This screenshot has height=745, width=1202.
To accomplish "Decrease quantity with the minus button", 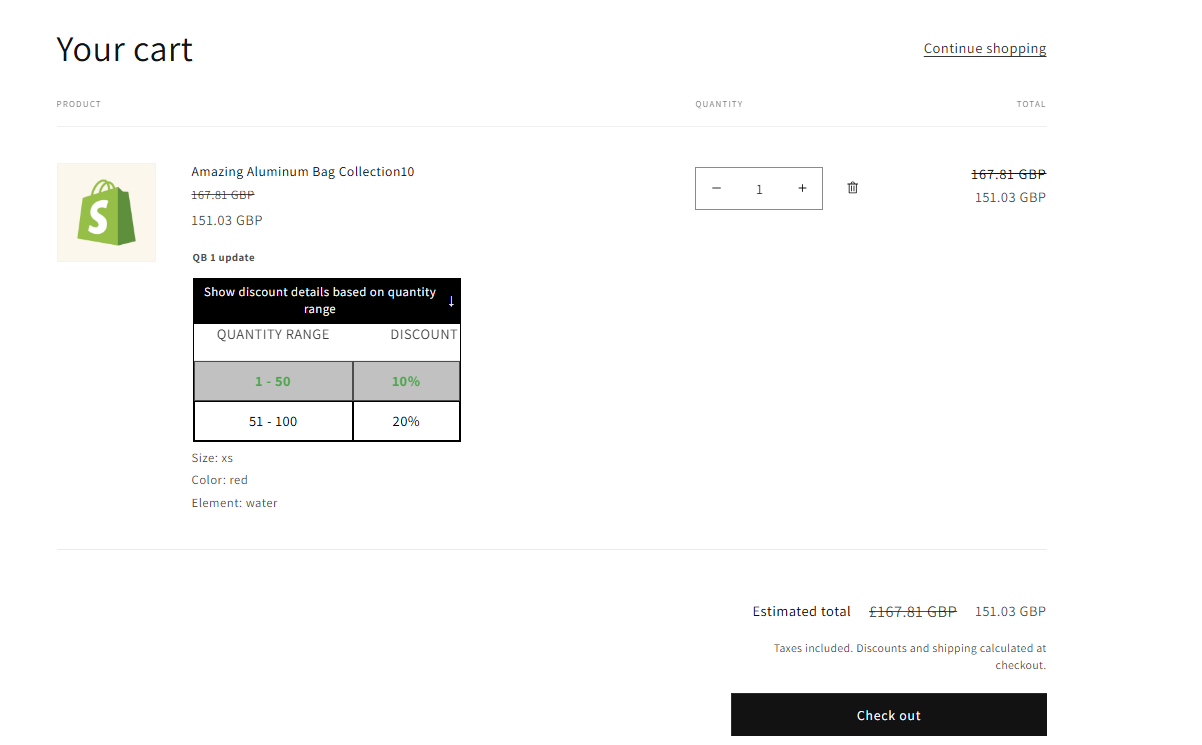I will [716, 188].
